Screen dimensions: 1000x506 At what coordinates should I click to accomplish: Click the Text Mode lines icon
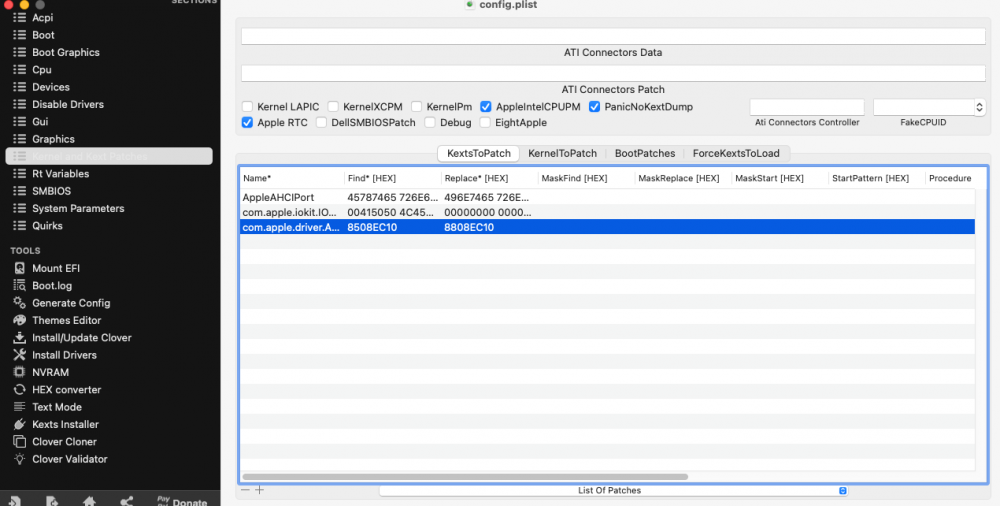point(20,406)
